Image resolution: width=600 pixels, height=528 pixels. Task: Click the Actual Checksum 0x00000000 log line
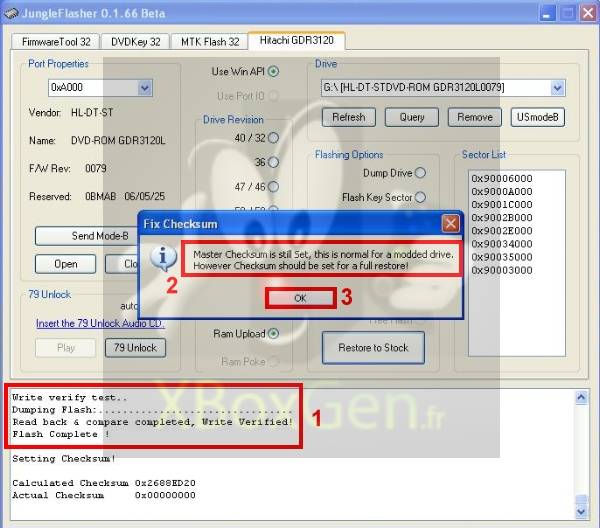pos(104,495)
